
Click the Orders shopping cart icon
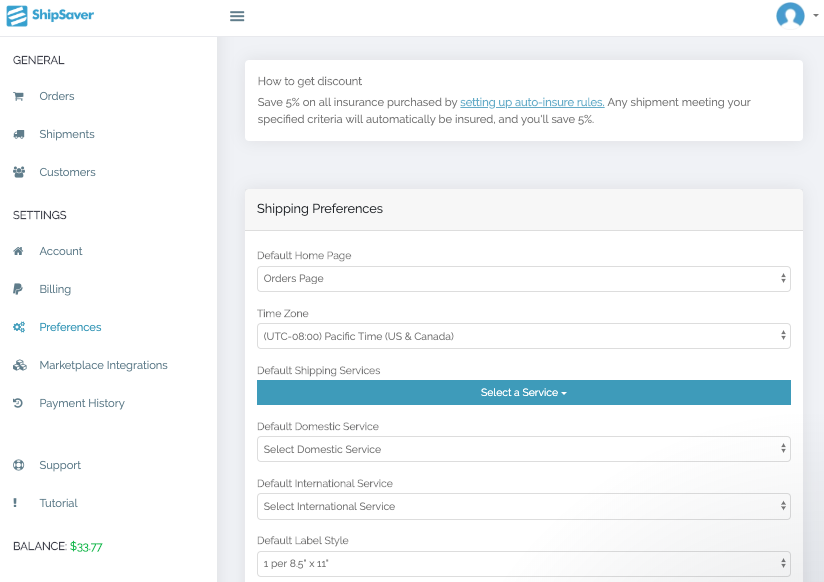(18, 96)
